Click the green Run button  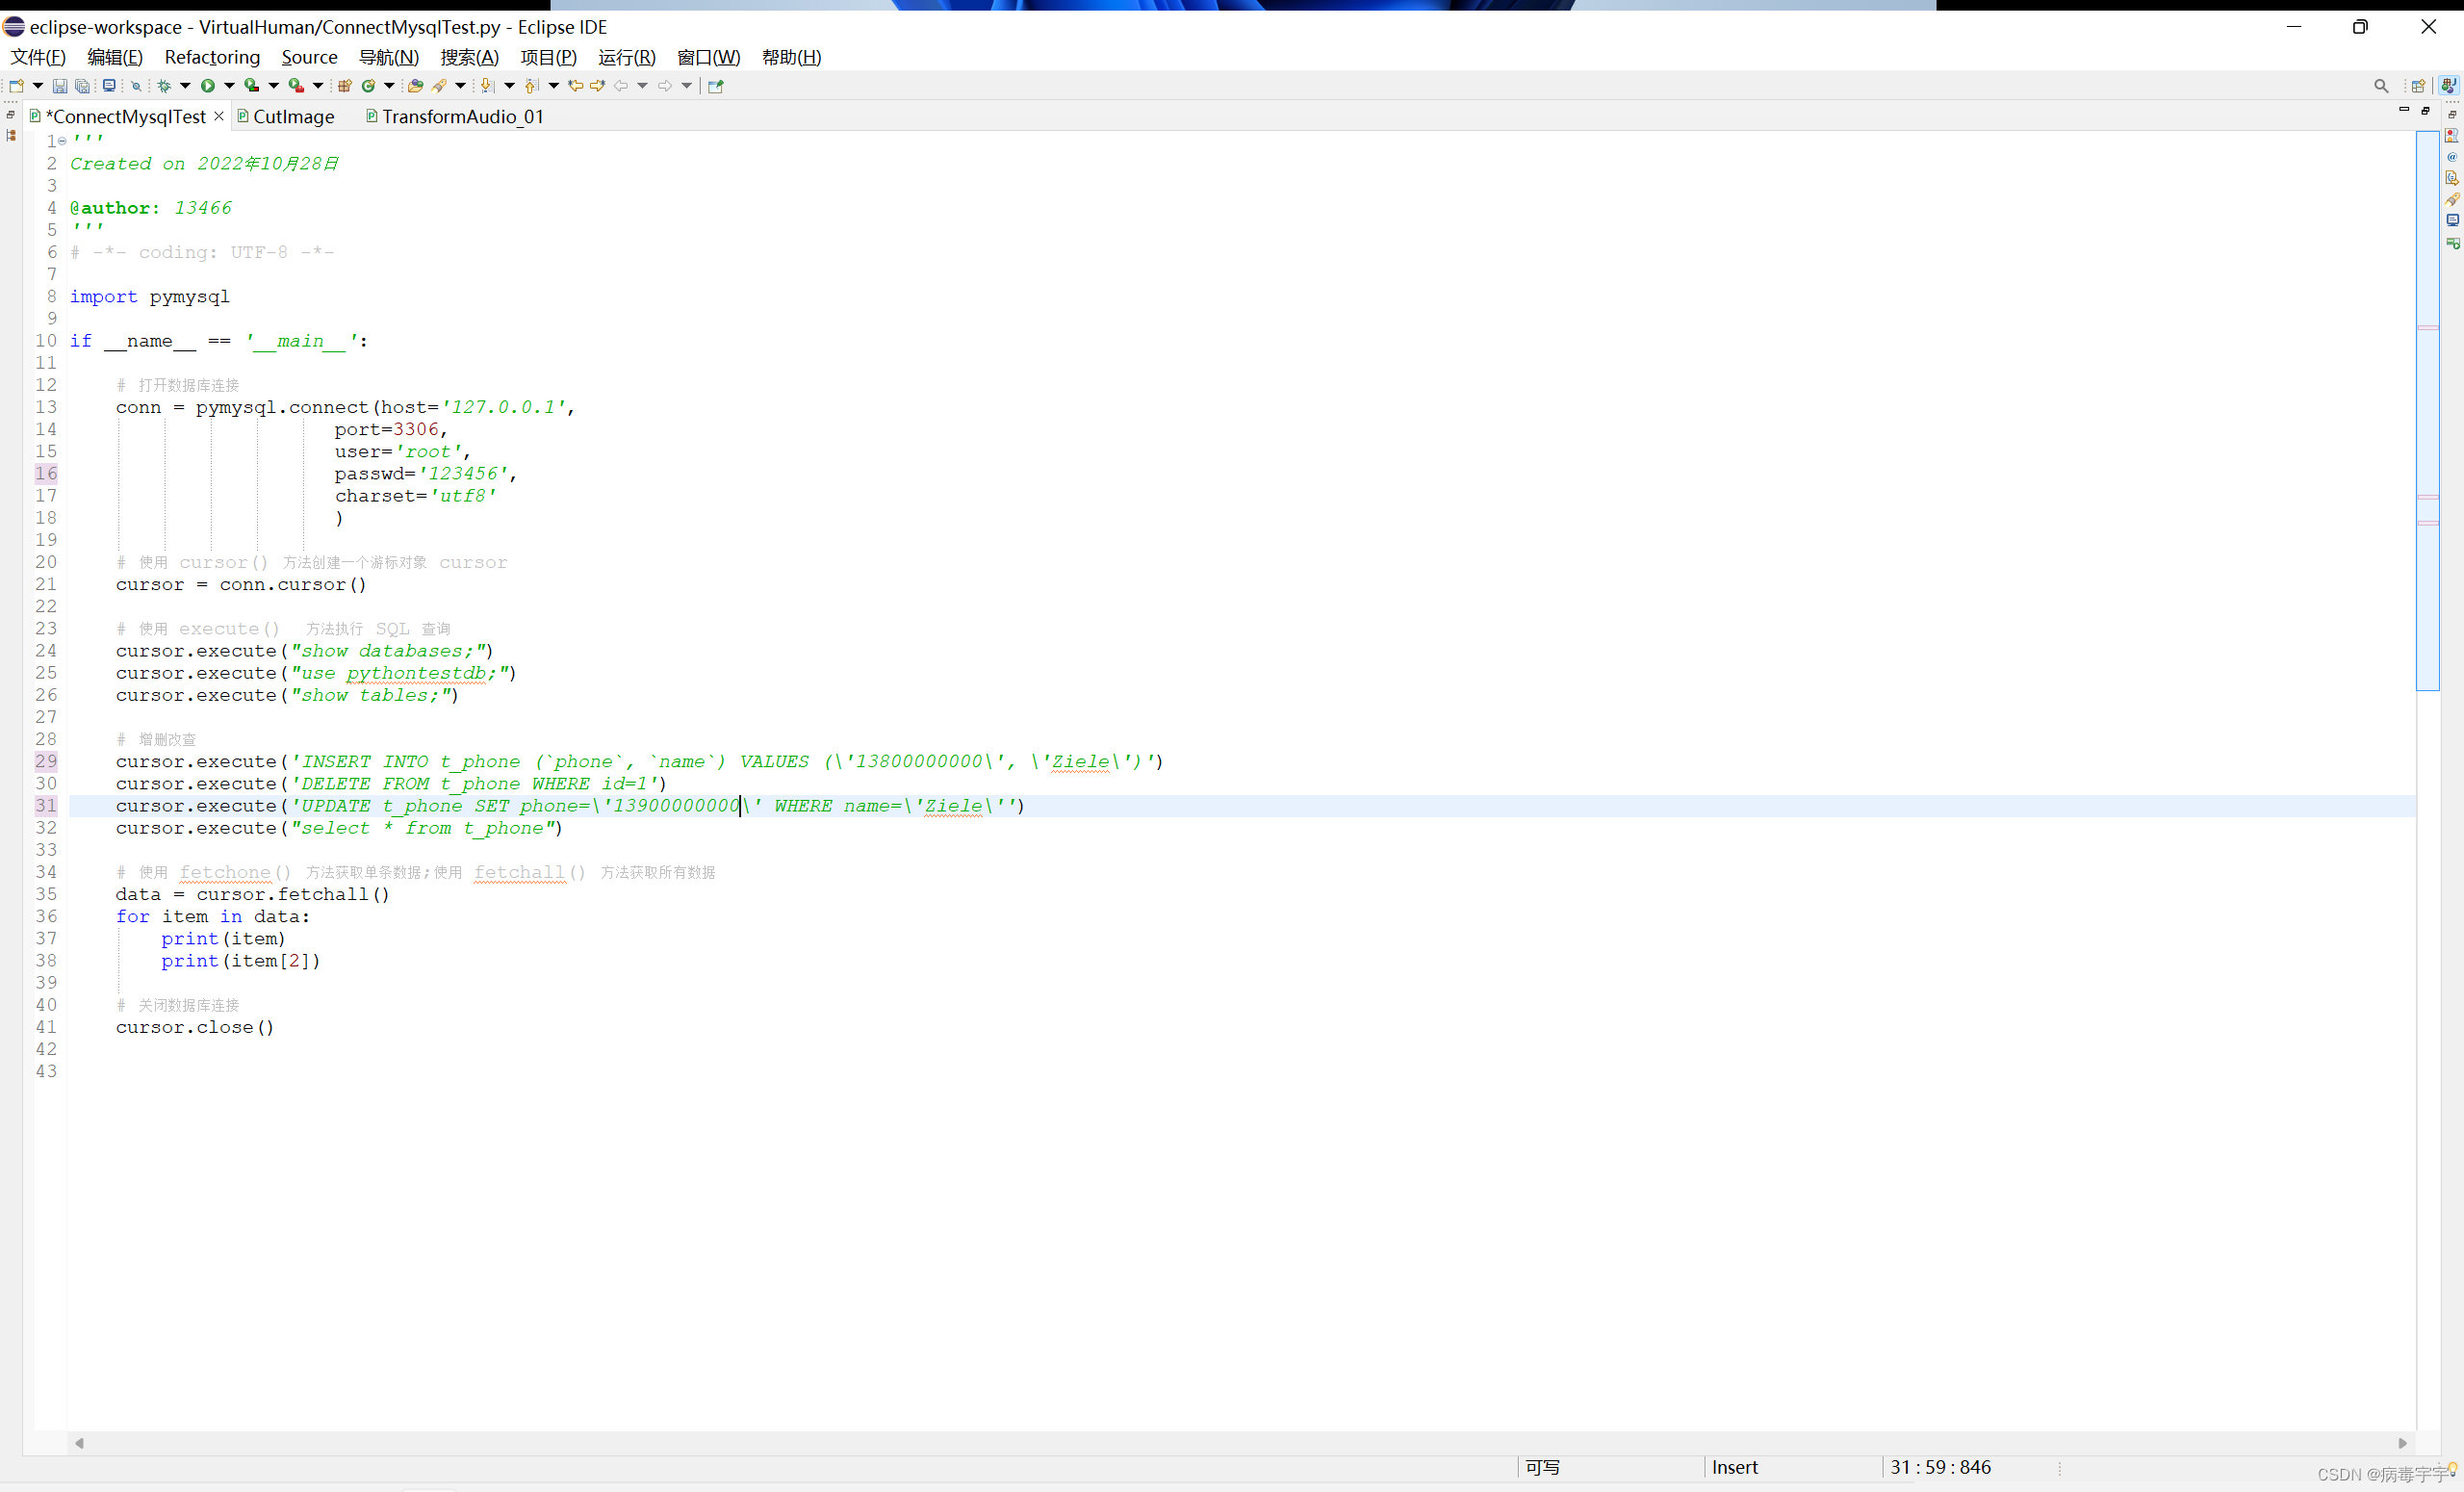[x=208, y=86]
